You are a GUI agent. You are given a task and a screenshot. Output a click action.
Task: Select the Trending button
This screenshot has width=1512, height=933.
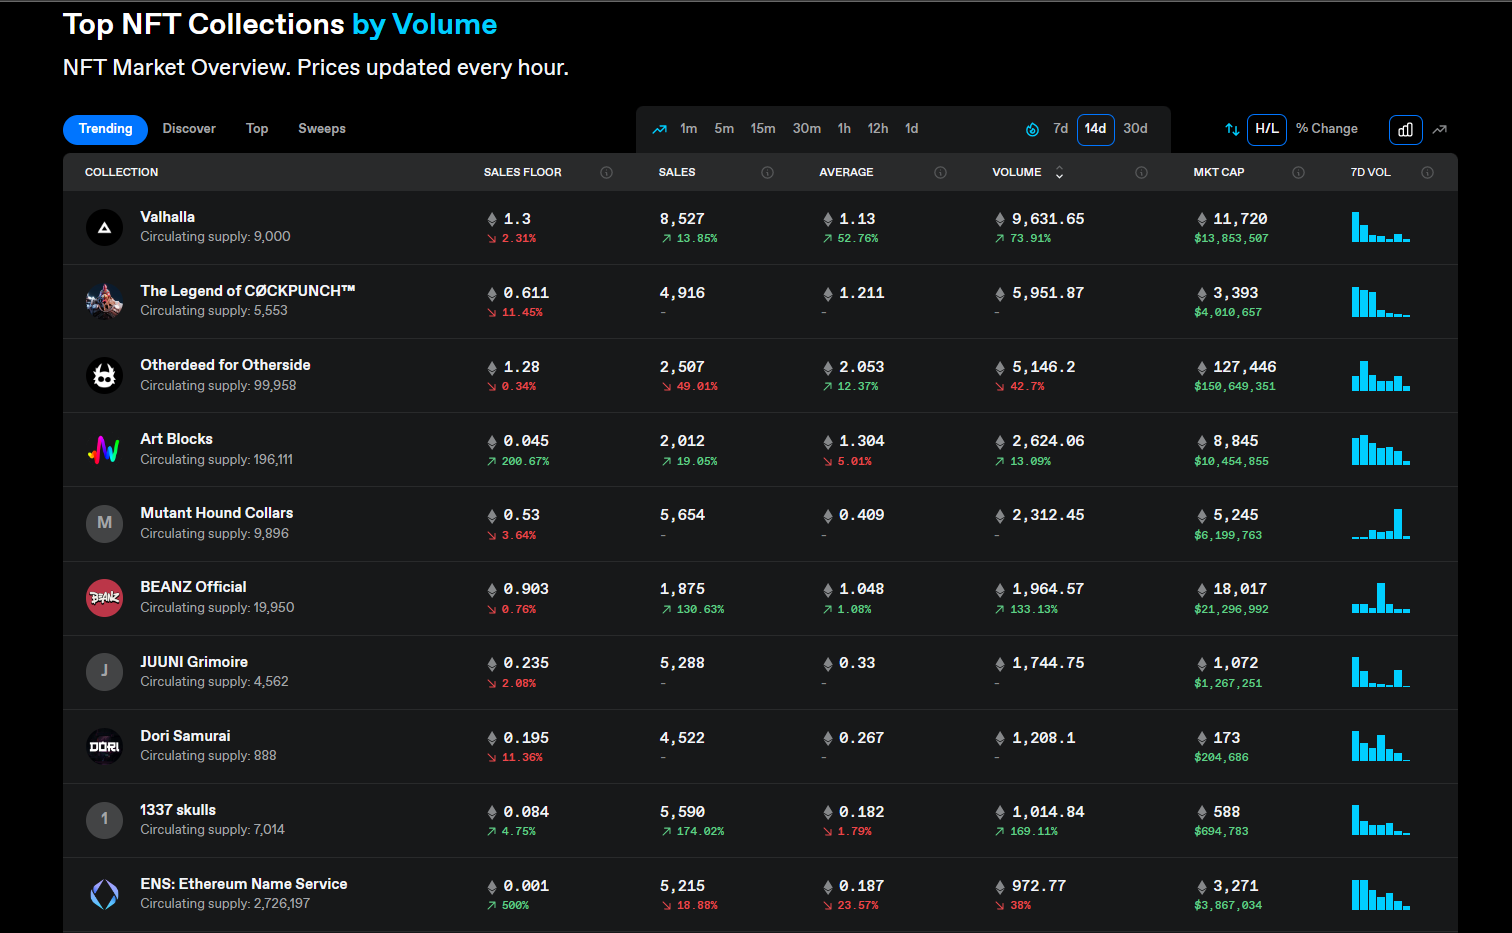105,129
